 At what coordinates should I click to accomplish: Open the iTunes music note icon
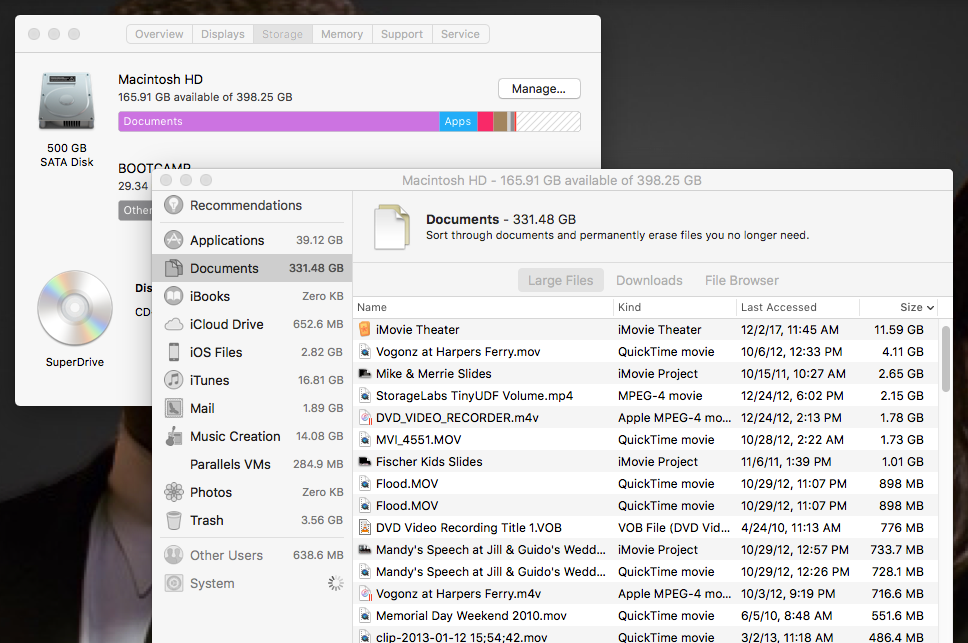174,380
